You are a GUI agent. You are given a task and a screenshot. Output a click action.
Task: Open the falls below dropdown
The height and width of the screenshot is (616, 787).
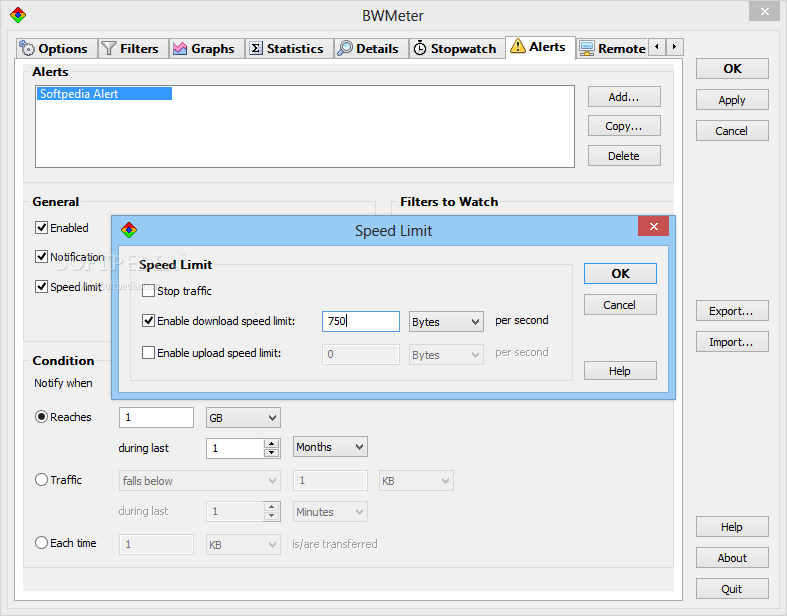(x=199, y=480)
